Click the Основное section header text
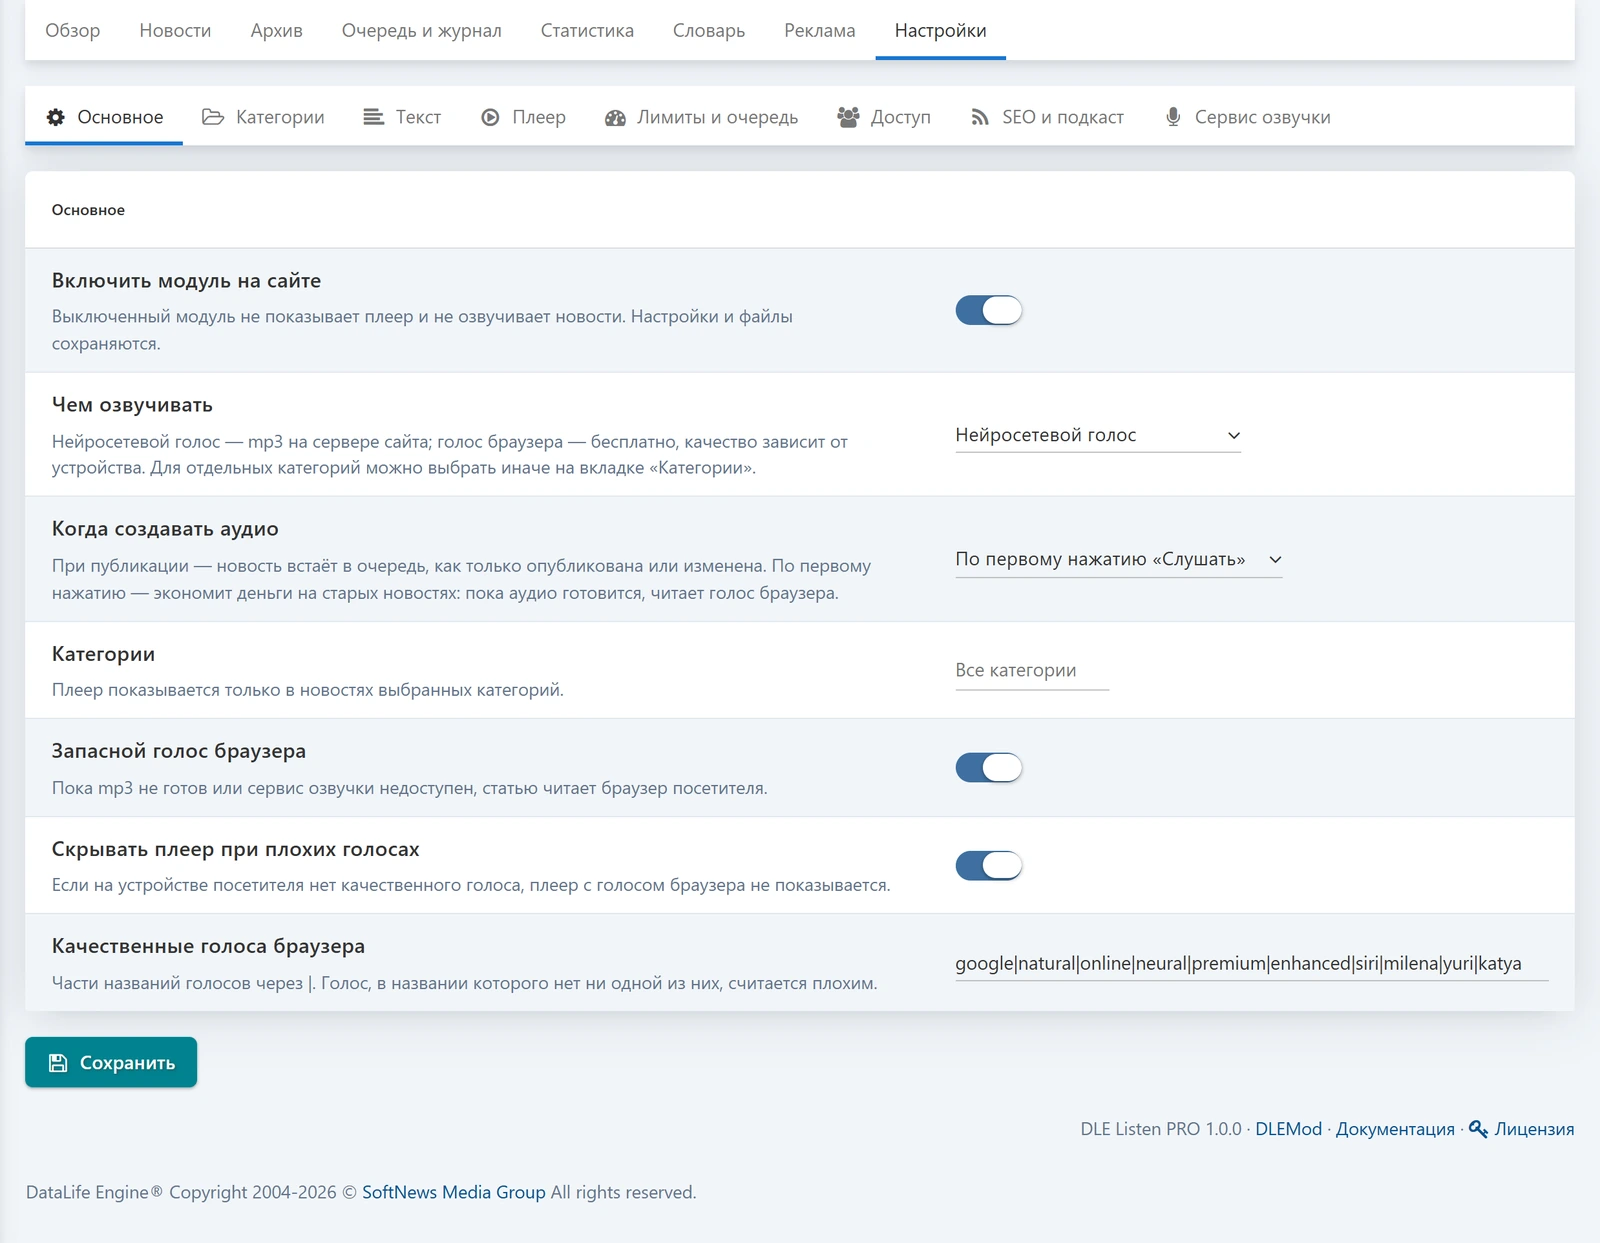Screen dimensions: 1600x1243 coord(88,210)
